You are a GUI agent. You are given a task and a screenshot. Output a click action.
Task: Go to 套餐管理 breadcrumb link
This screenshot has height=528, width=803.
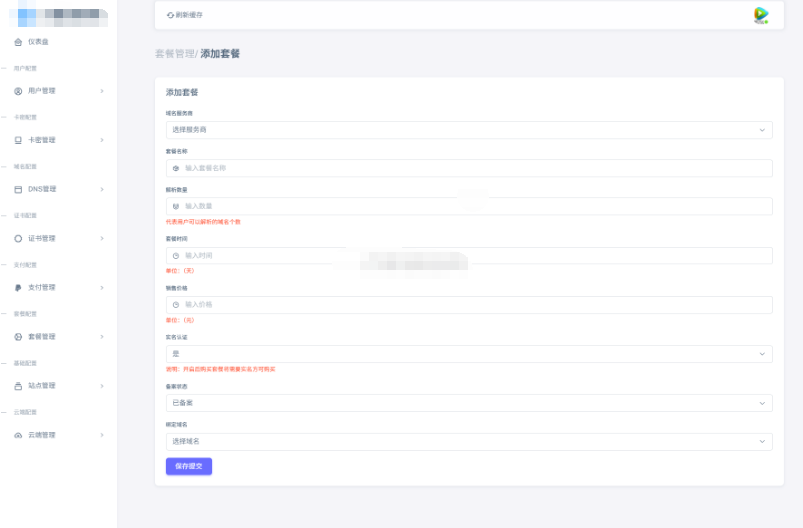(x=175, y=54)
